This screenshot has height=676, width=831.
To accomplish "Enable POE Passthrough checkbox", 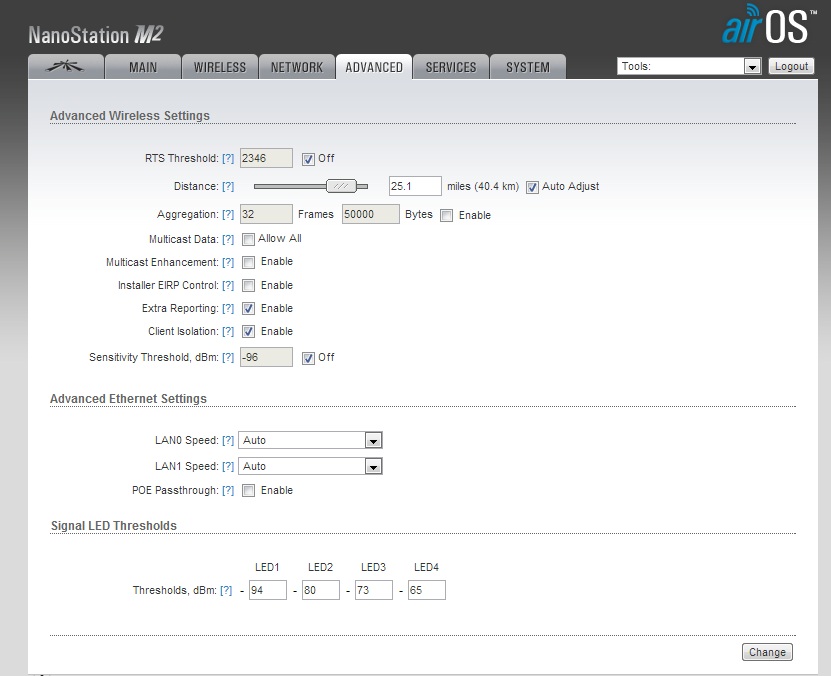I will coord(248,491).
